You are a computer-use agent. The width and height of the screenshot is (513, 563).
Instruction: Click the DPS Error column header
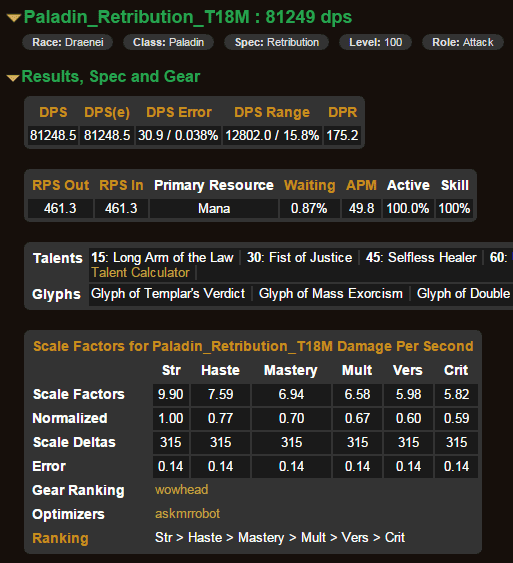[179, 112]
